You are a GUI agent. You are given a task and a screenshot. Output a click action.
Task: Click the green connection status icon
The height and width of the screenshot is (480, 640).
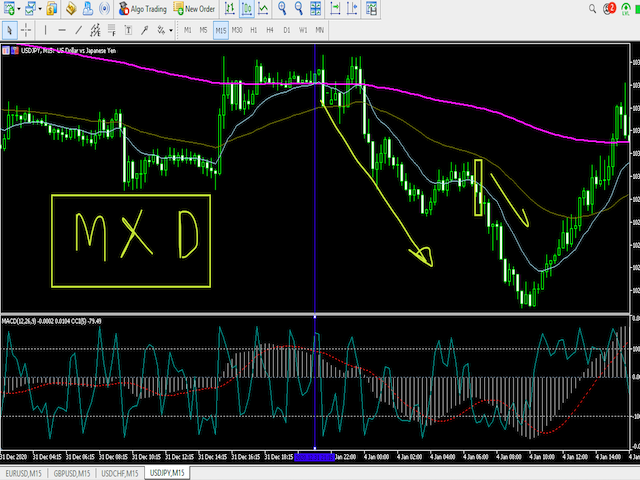click(x=626, y=9)
